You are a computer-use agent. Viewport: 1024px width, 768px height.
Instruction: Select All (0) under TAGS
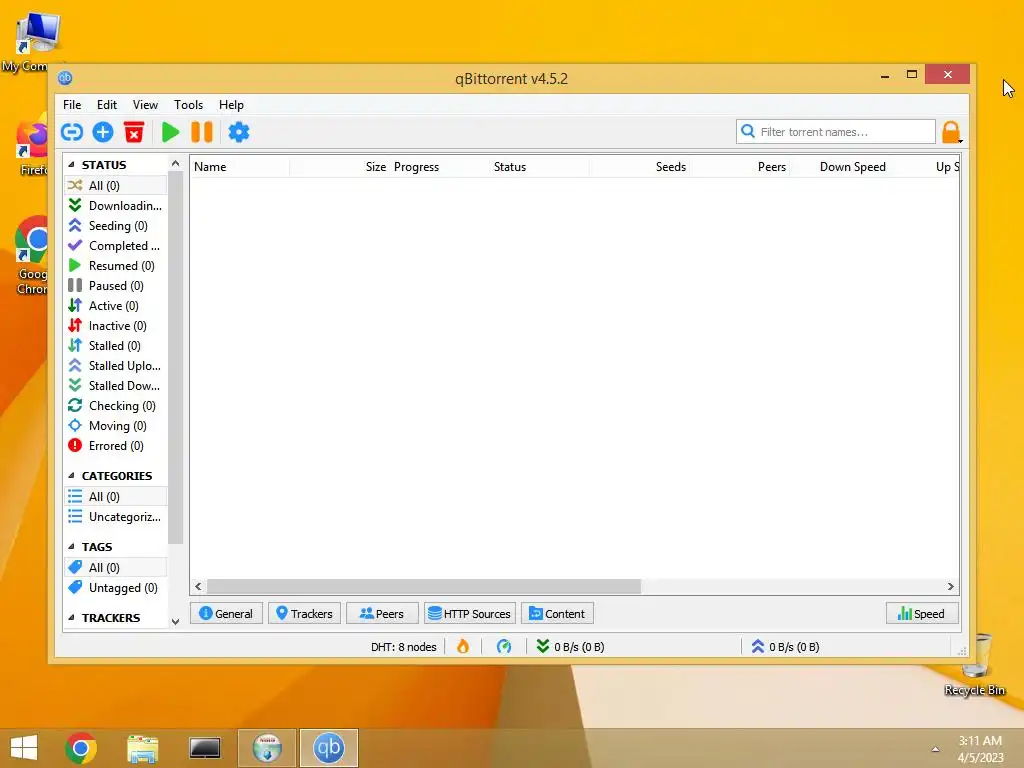pyautogui.click(x=116, y=568)
